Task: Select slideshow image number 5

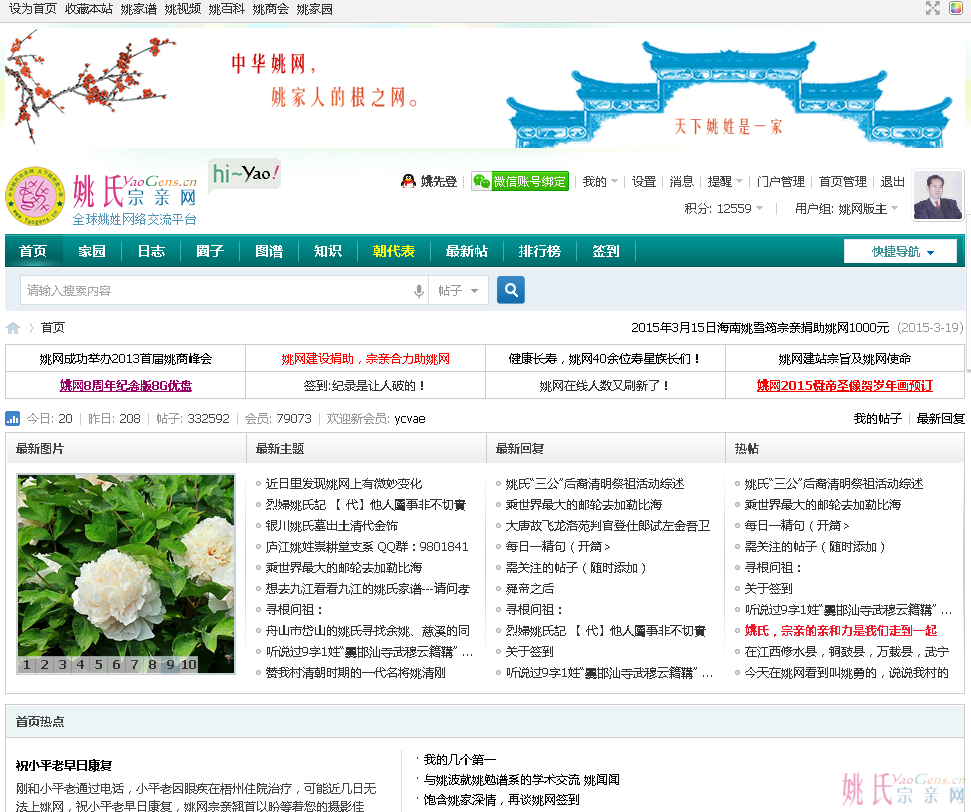Action: click(x=98, y=665)
